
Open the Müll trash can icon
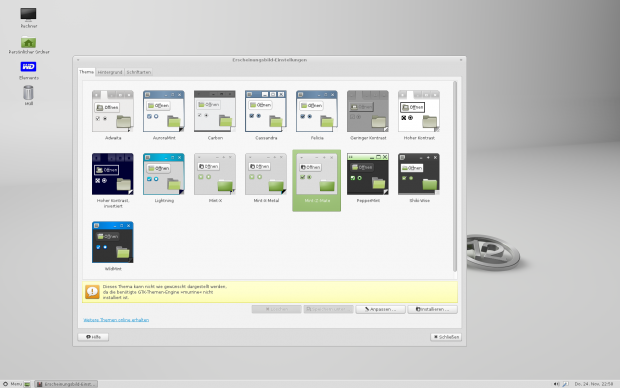28,93
